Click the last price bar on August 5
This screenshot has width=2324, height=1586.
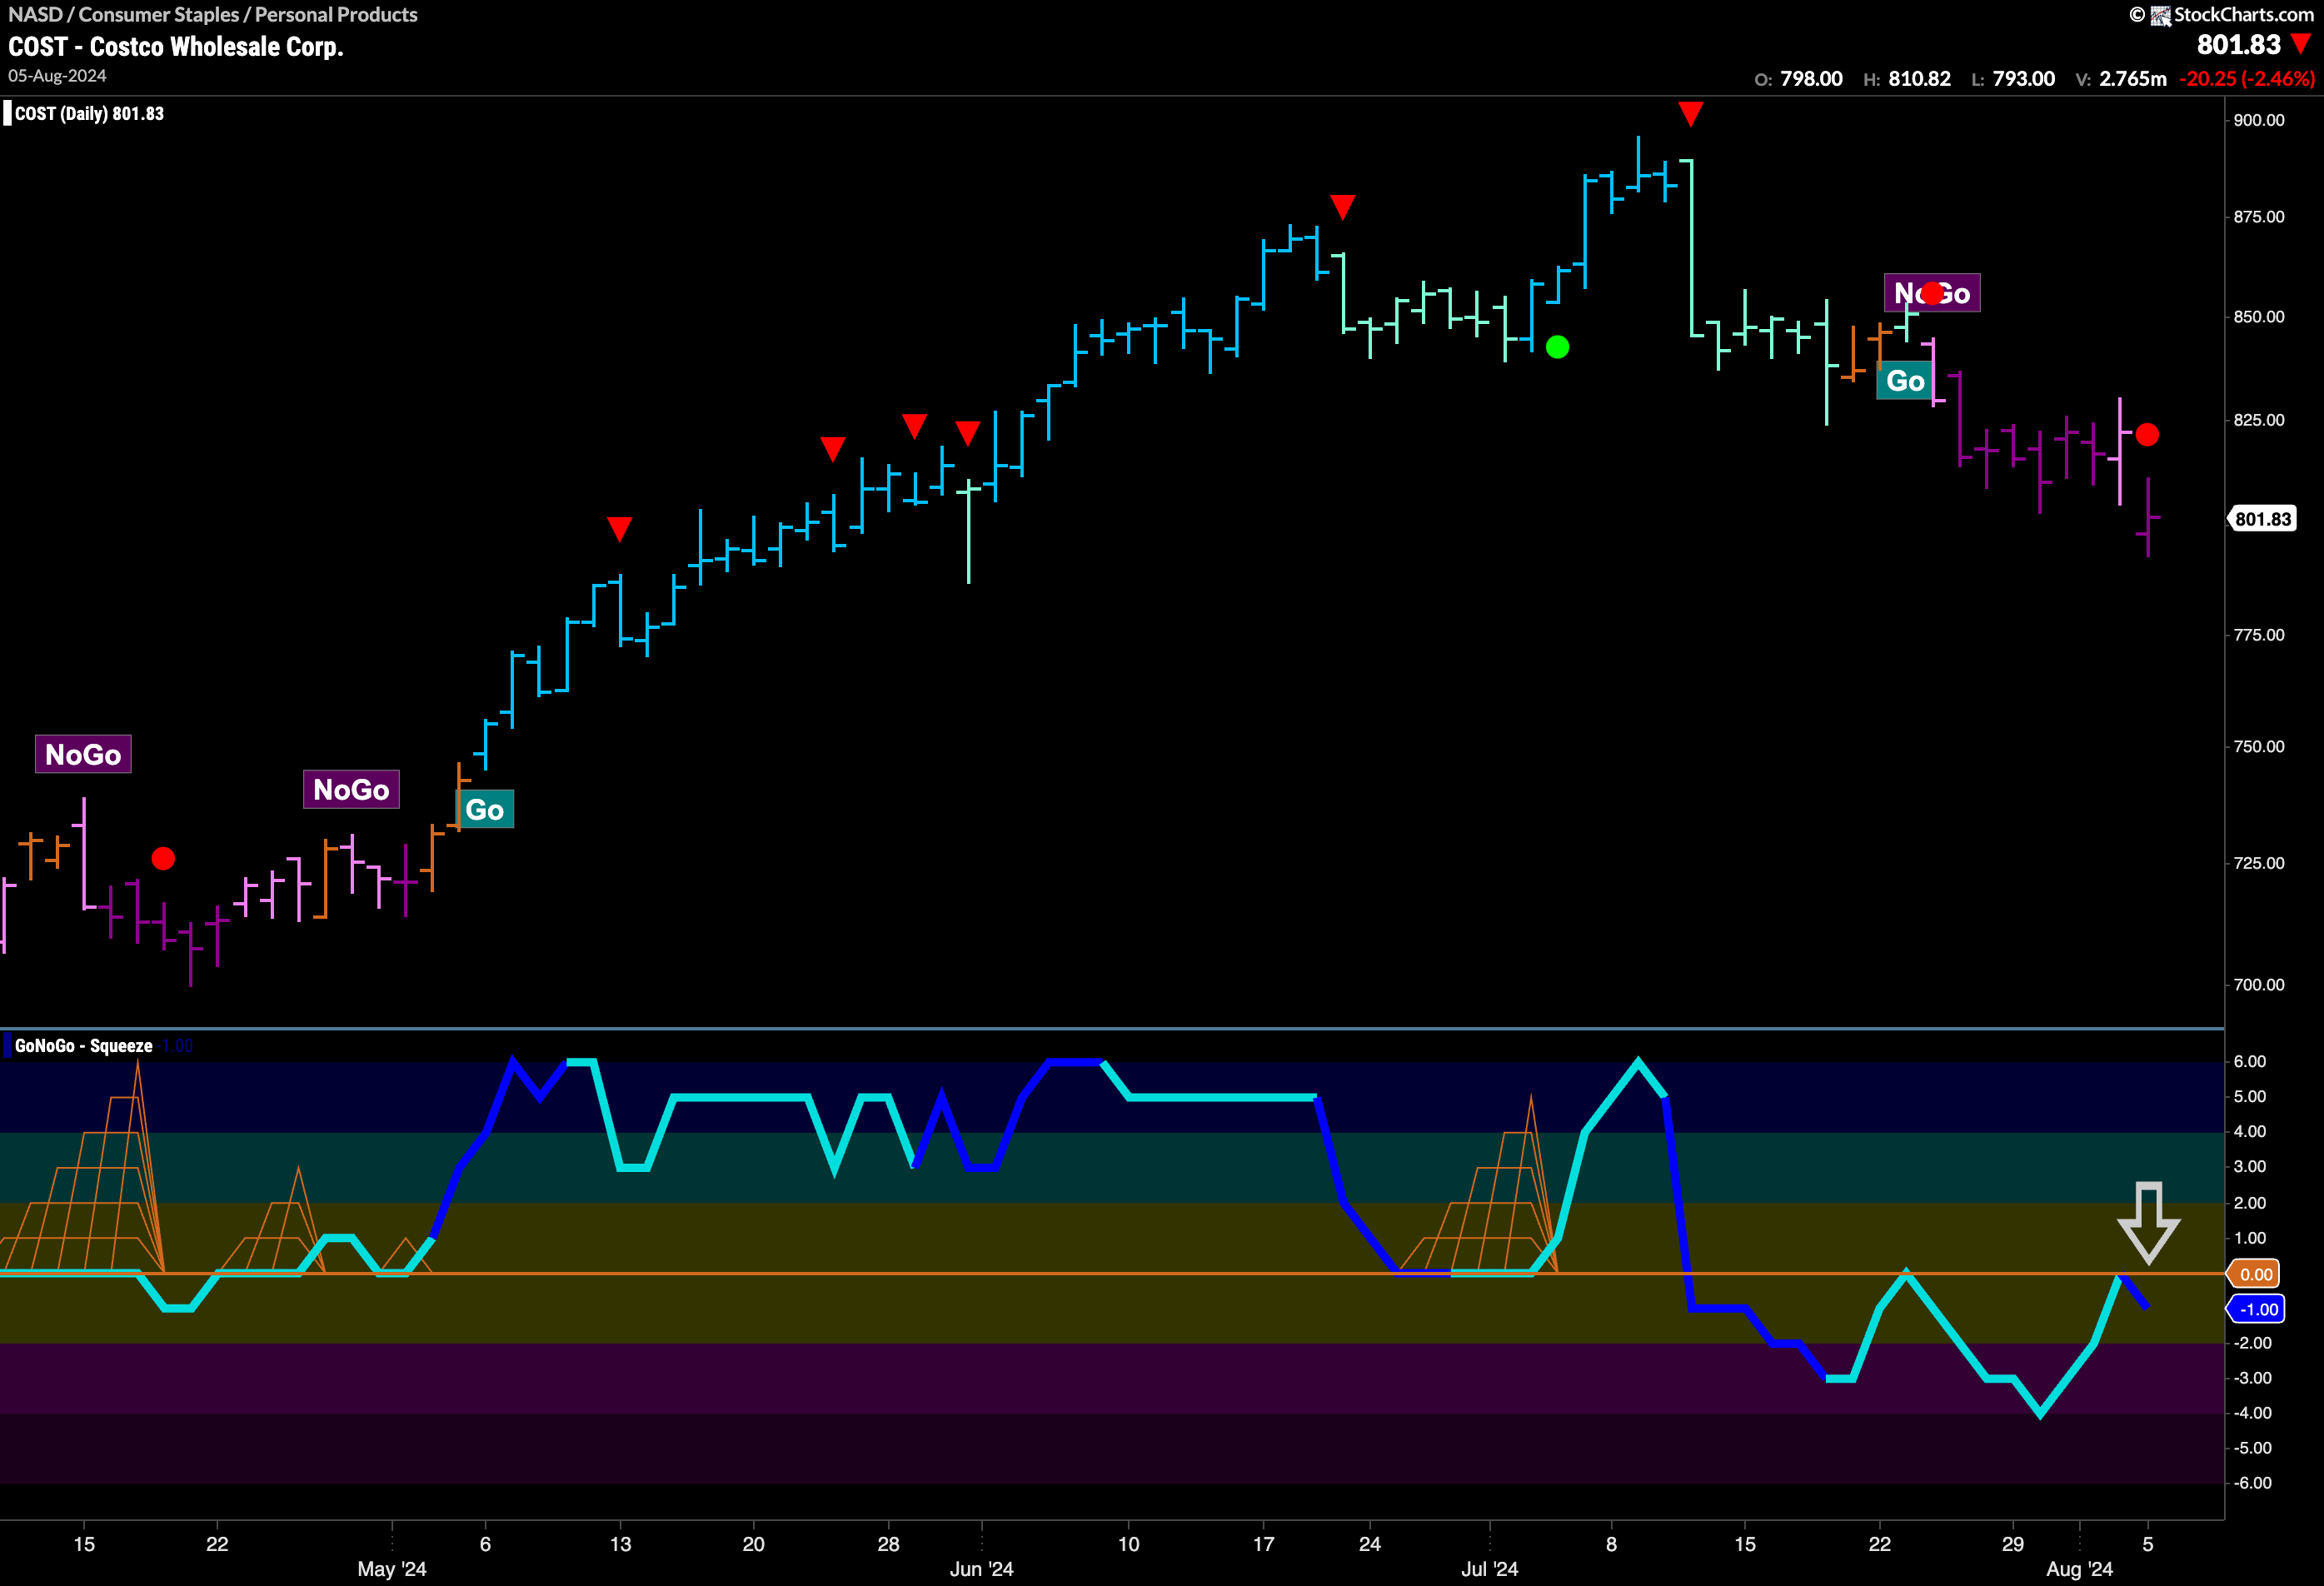[2148, 517]
